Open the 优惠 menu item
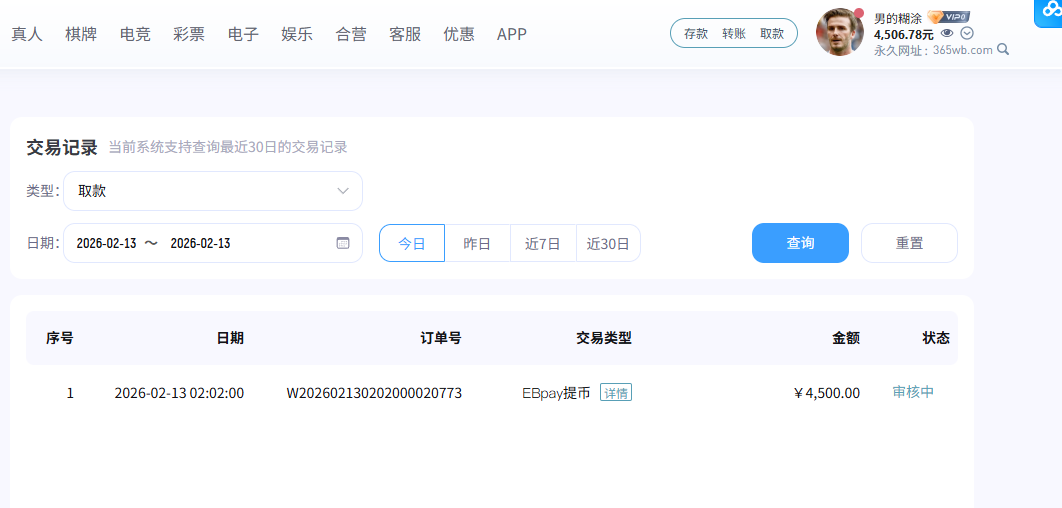The width and height of the screenshot is (1062, 508). (x=459, y=34)
